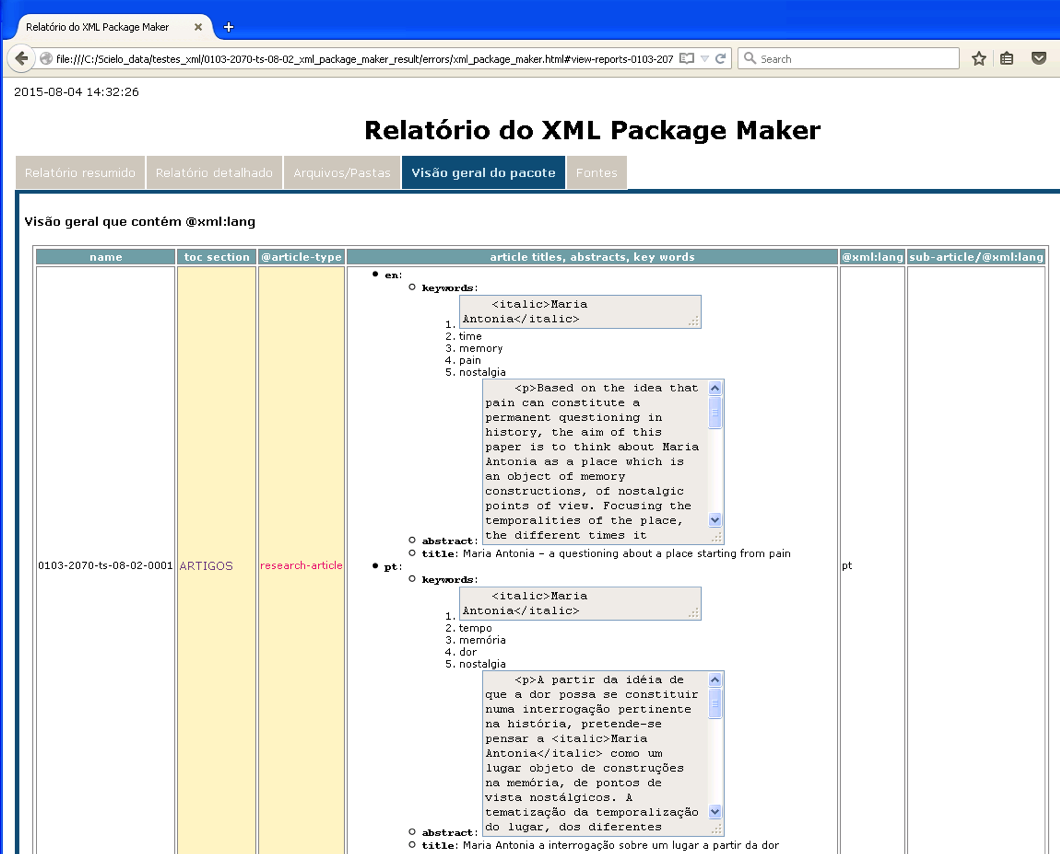Click the 'pt:' language bullet label

[x=393, y=567]
